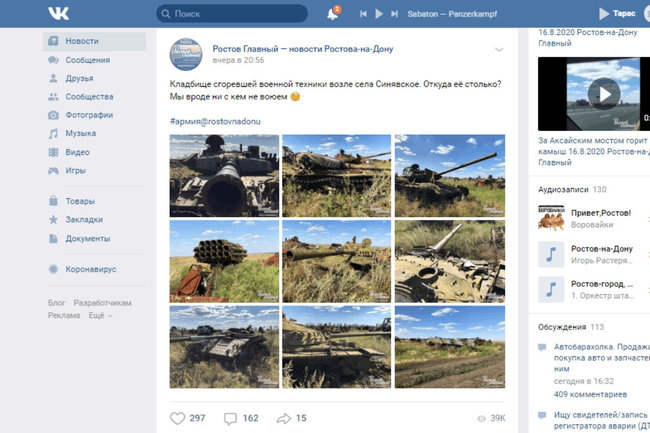Like the post with the heart icon
The image size is (650, 433).
(178, 418)
